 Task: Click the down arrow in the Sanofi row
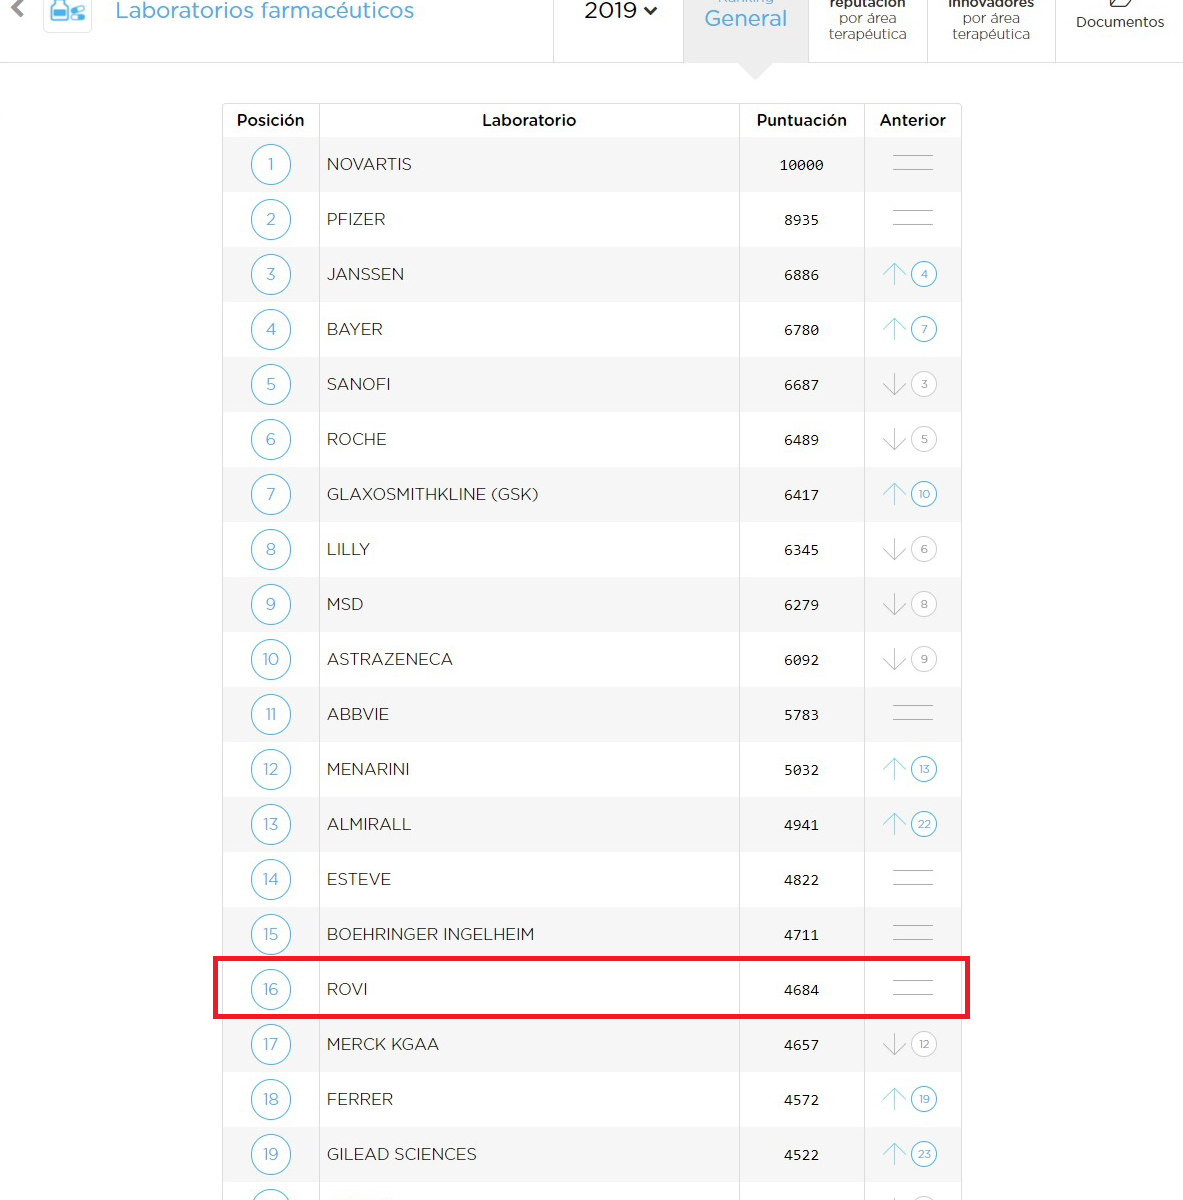click(x=894, y=385)
